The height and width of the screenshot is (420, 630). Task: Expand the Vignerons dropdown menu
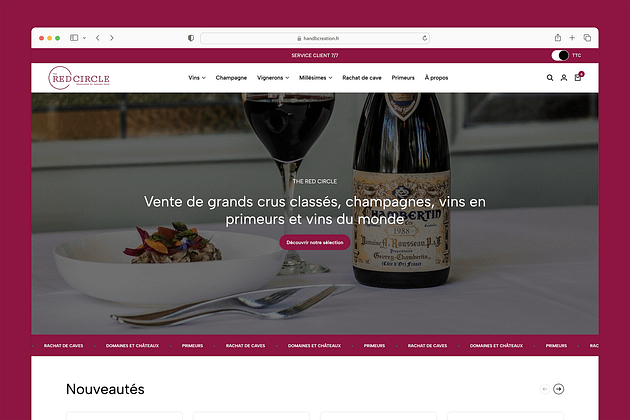tap(273, 78)
